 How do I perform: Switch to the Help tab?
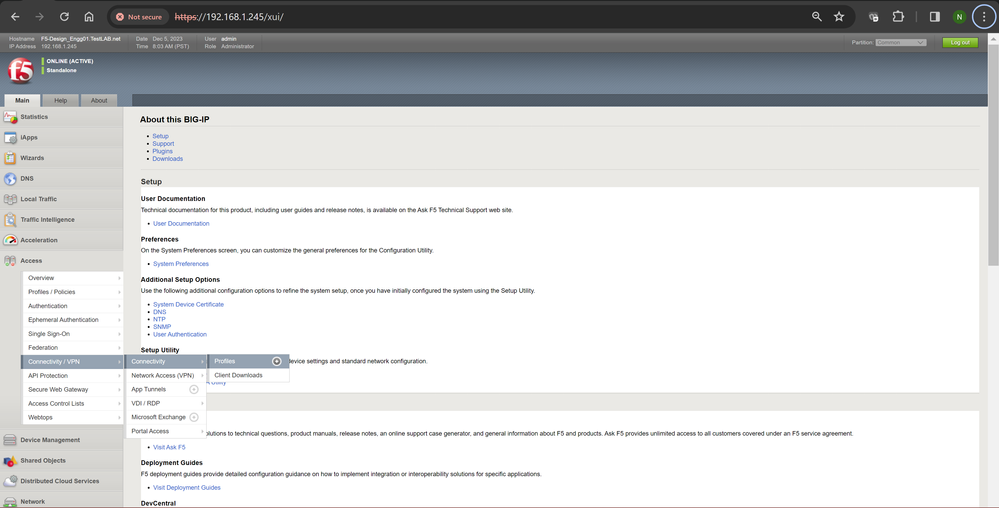[61, 100]
